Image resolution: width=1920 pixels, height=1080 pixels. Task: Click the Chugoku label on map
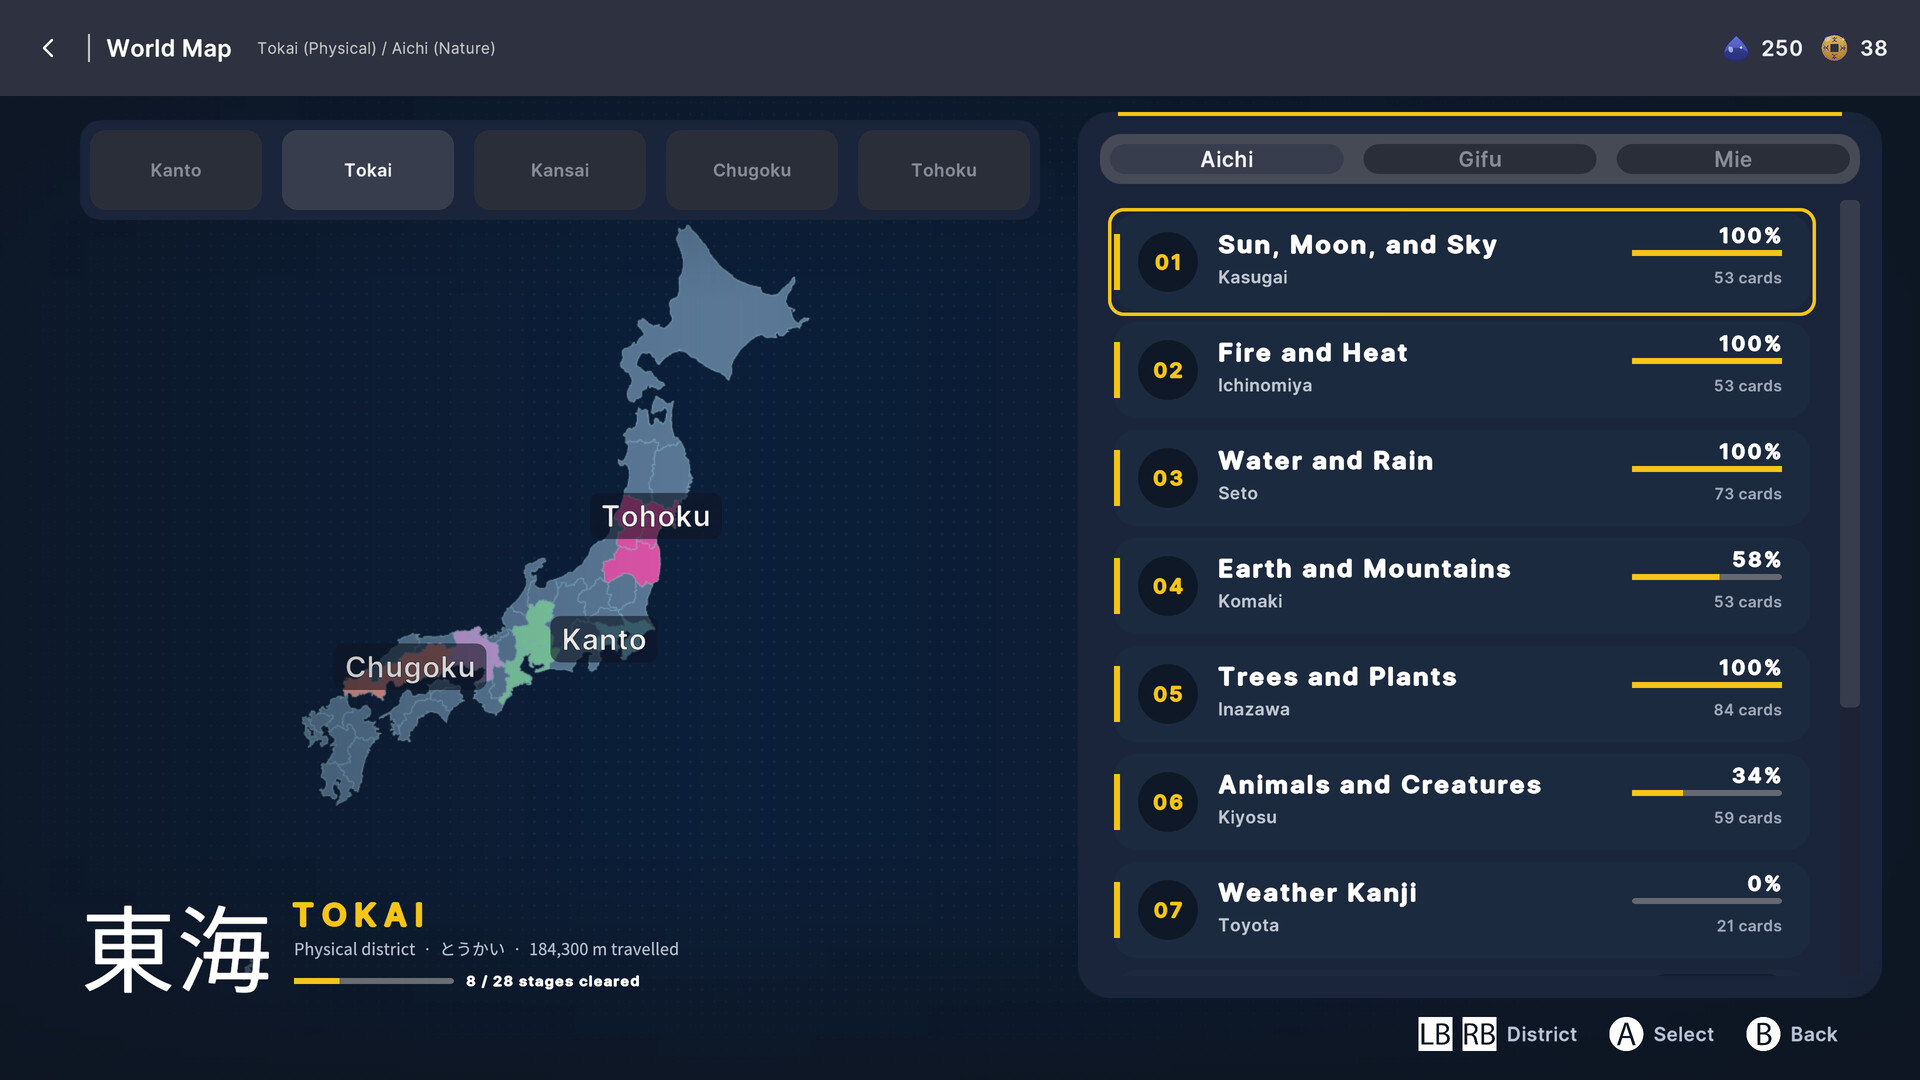click(x=410, y=667)
